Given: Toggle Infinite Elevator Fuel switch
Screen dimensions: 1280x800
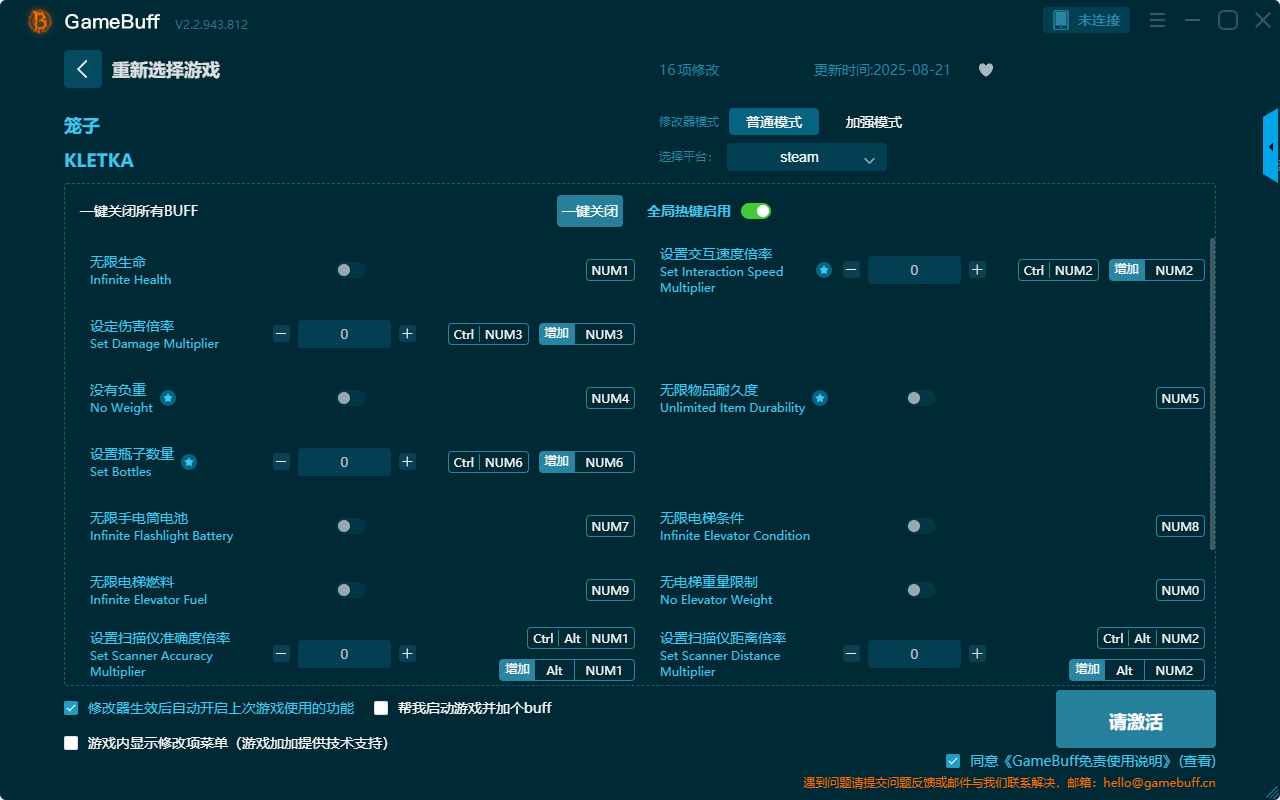Looking at the screenshot, I should [351, 590].
